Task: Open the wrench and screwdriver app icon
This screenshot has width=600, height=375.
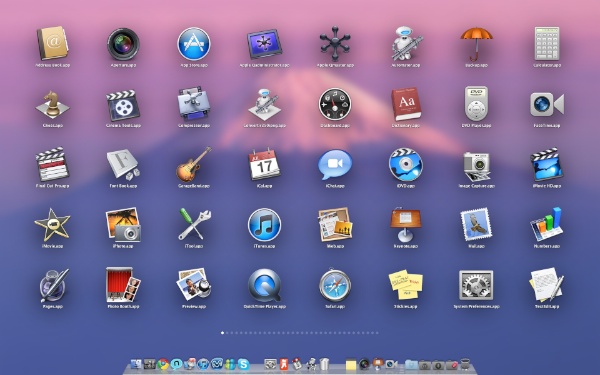Action: point(194,225)
